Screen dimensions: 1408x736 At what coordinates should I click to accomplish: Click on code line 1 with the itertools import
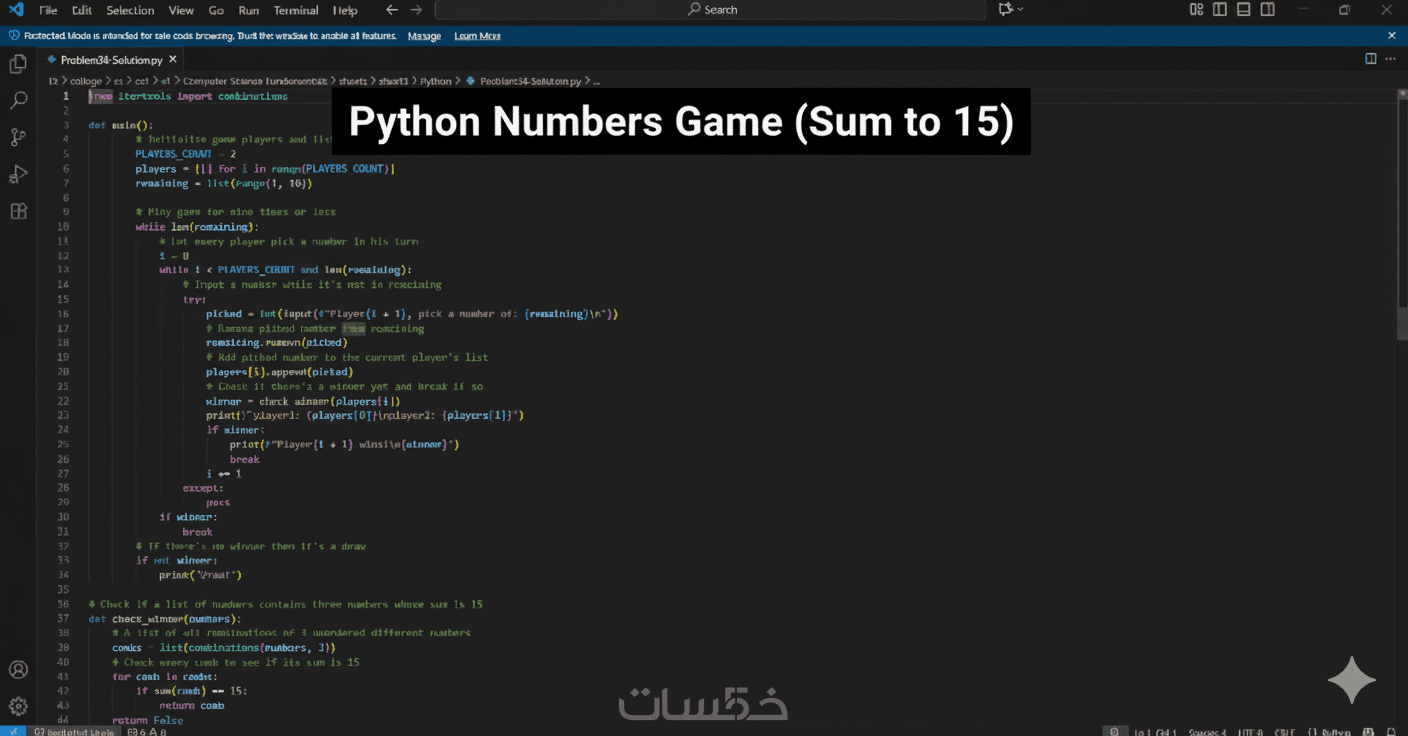point(188,96)
